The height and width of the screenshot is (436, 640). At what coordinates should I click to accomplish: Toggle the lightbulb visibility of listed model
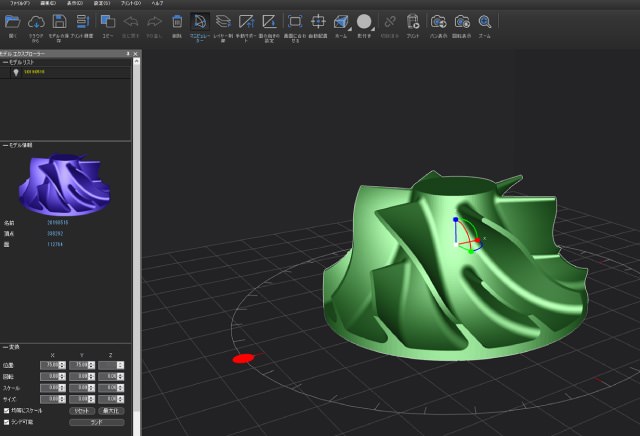coord(16,72)
